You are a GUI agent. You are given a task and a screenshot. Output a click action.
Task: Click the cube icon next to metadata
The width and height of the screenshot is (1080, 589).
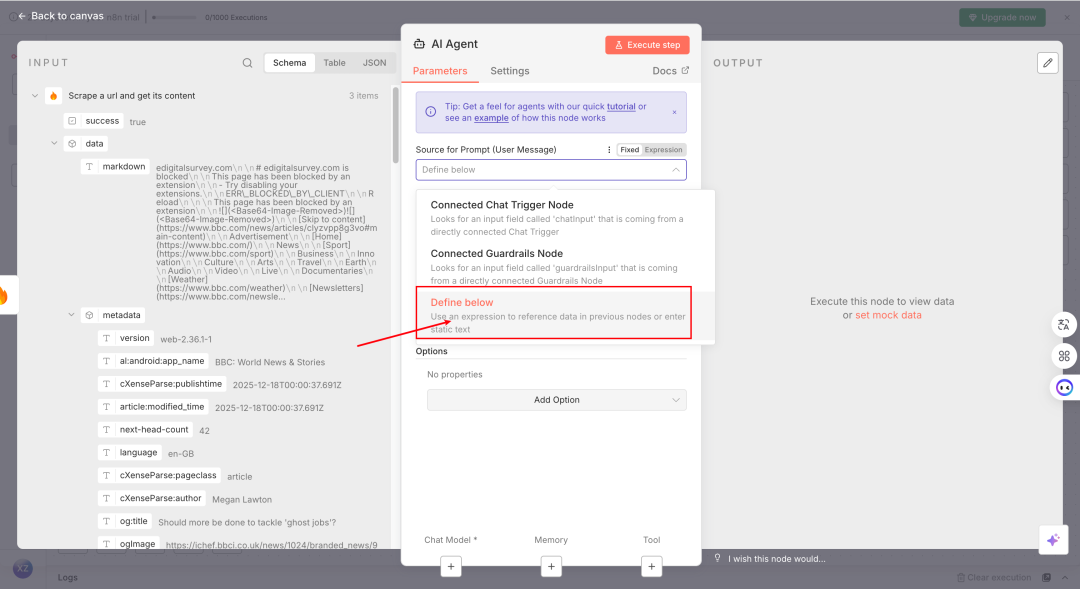90,316
